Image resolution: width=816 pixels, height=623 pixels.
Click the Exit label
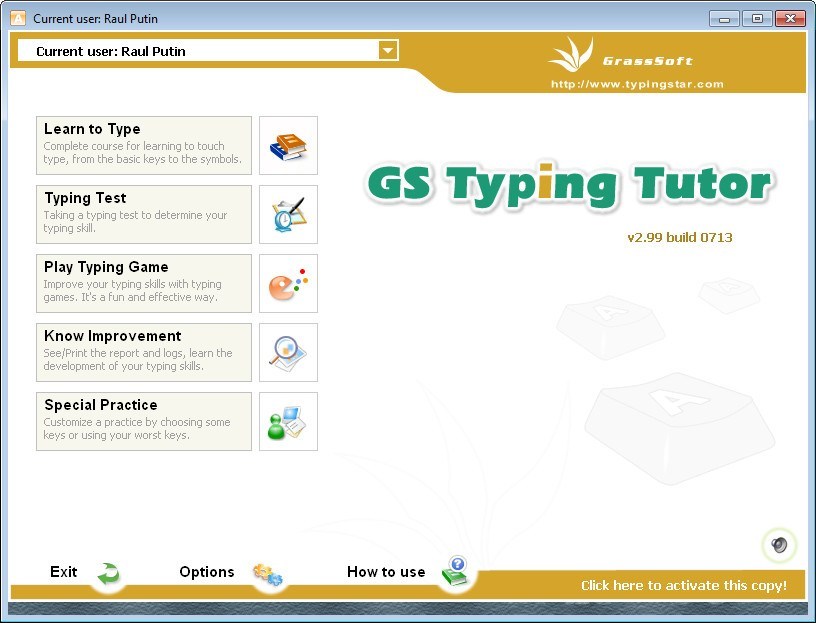(63, 572)
